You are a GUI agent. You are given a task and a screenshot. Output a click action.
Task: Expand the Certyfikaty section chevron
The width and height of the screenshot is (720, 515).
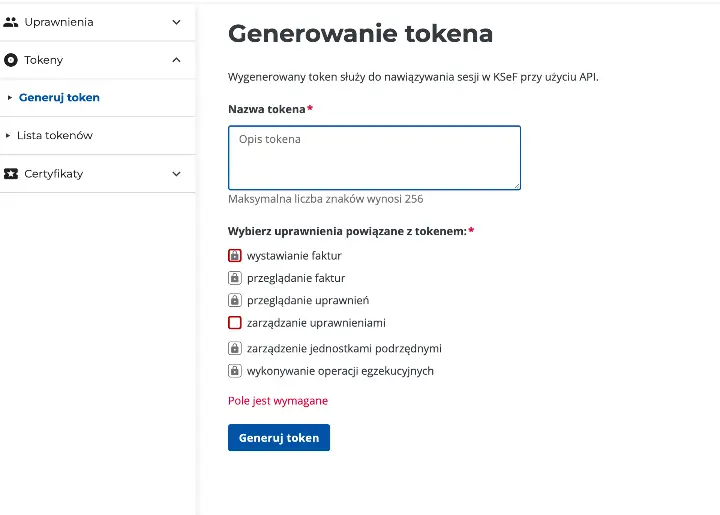coord(177,173)
